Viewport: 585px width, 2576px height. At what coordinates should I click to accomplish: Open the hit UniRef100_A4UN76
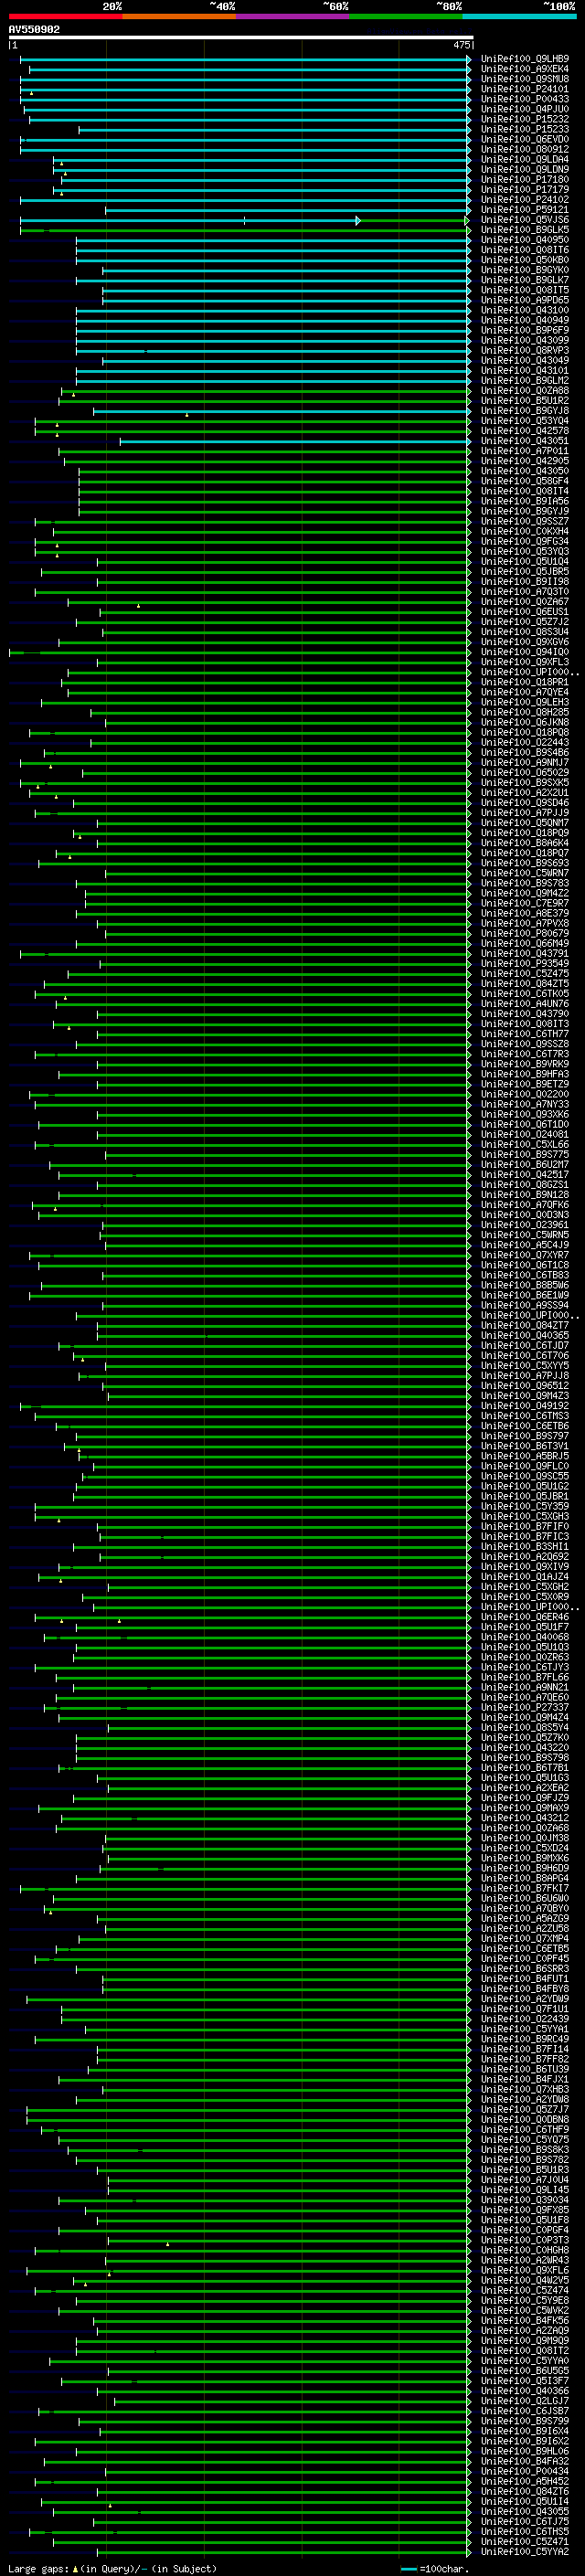(x=524, y=1004)
